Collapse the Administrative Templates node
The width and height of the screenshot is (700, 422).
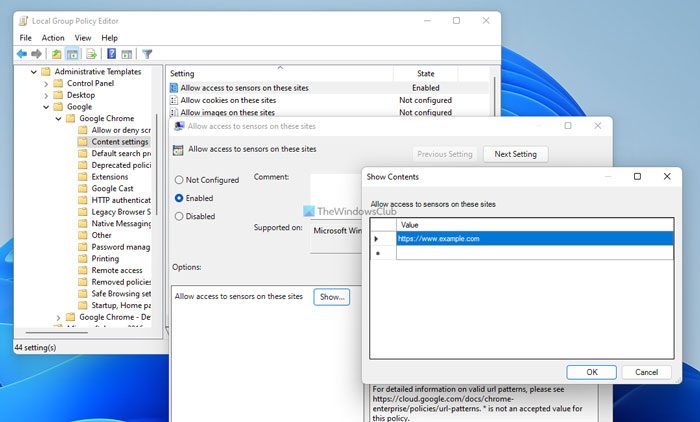34,71
